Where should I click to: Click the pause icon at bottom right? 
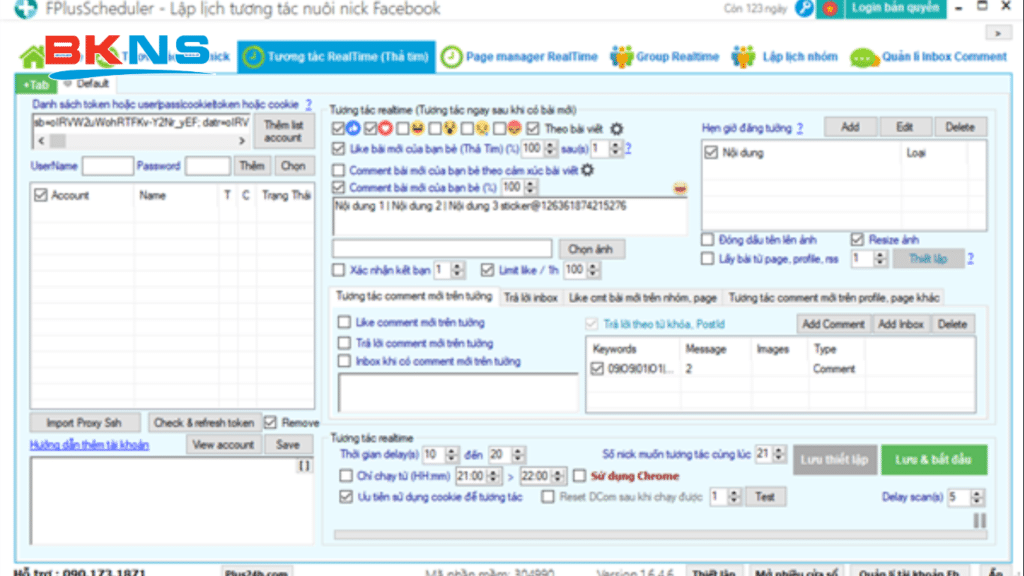click(x=979, y=521)
